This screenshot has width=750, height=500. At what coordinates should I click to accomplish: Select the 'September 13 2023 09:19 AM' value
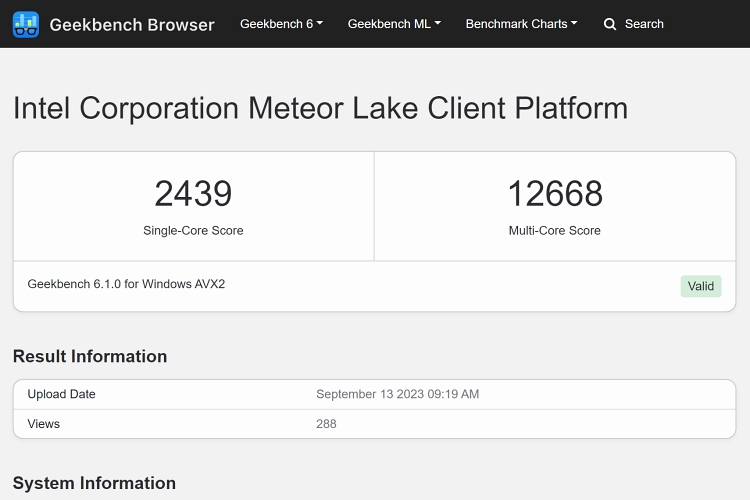coord(397,394)
